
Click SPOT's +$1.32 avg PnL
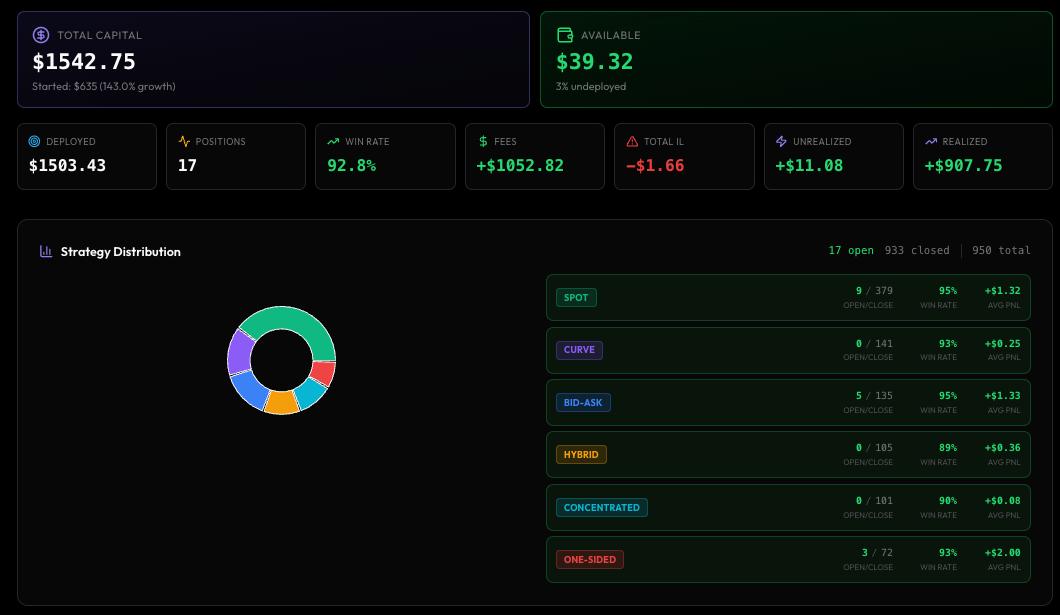point(1003,291)
